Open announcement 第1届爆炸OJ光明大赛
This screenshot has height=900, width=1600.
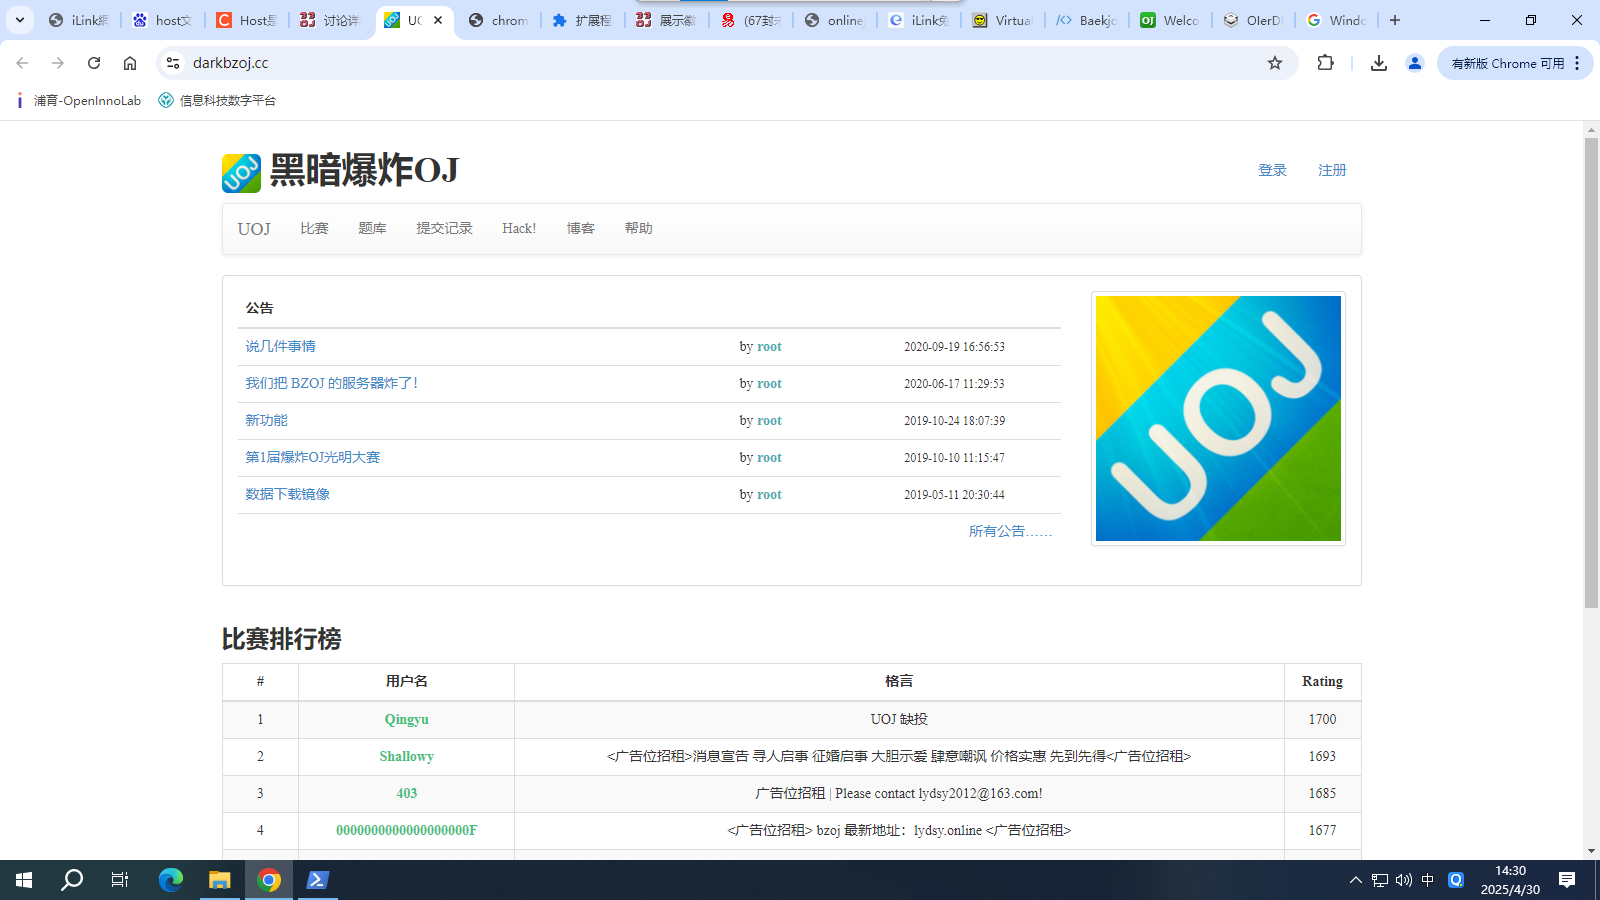pyautogui.click(x=312, y=457)
